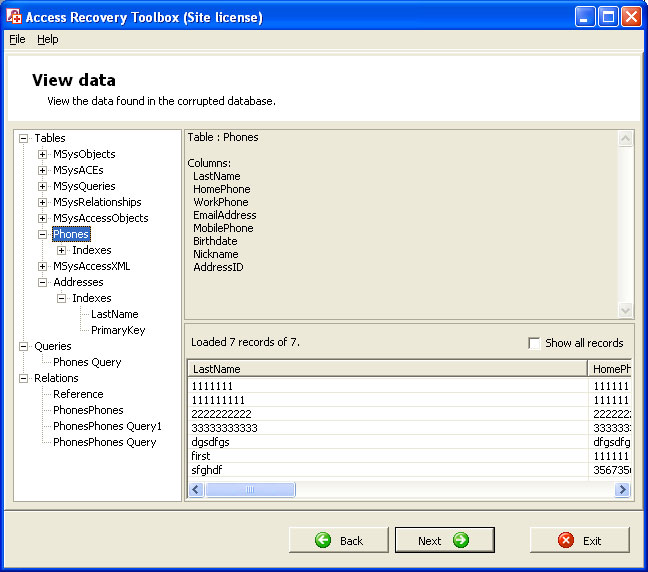Select the MSysRelationships tree item
This screenshot has width=648, height=572.
coord(97,203)
